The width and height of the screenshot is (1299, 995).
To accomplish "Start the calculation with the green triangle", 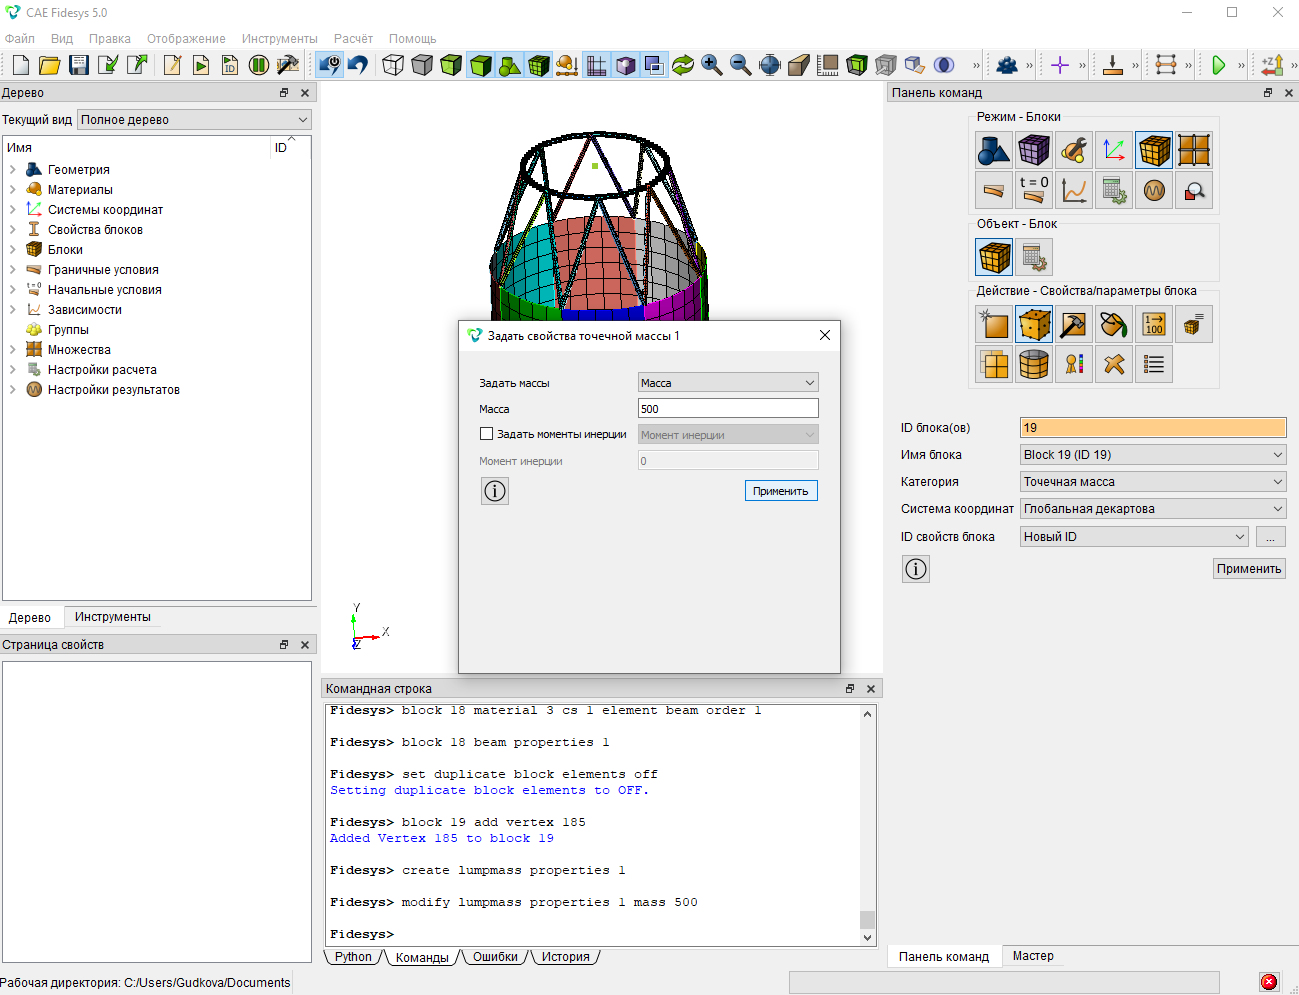I will click(1219, 65).
